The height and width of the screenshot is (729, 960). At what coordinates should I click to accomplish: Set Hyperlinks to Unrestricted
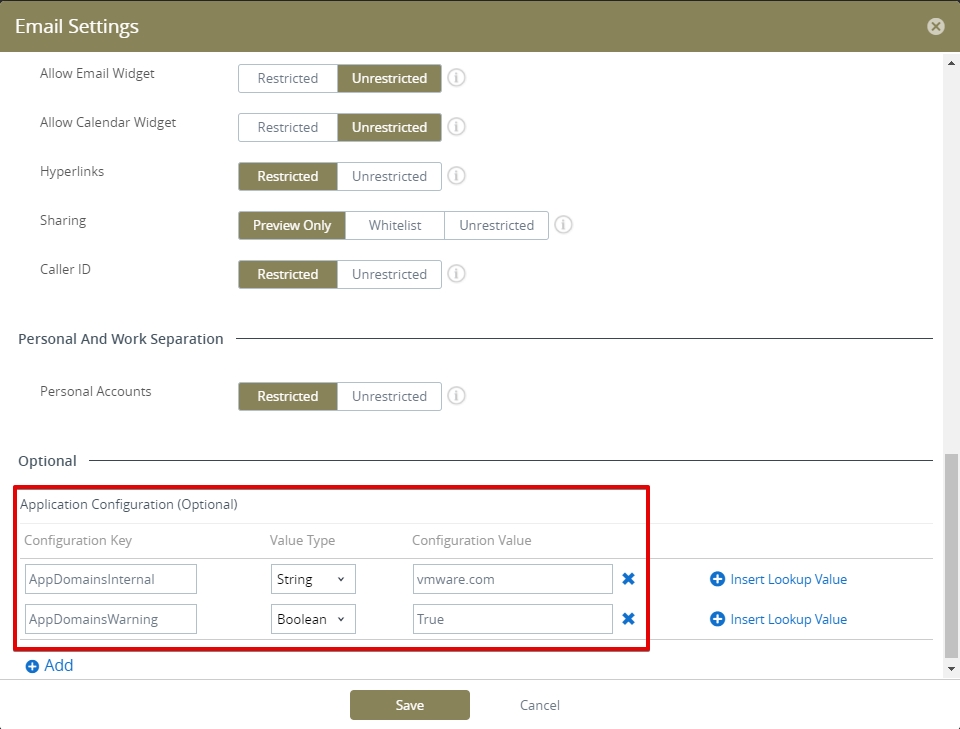(x=389, y=176)
